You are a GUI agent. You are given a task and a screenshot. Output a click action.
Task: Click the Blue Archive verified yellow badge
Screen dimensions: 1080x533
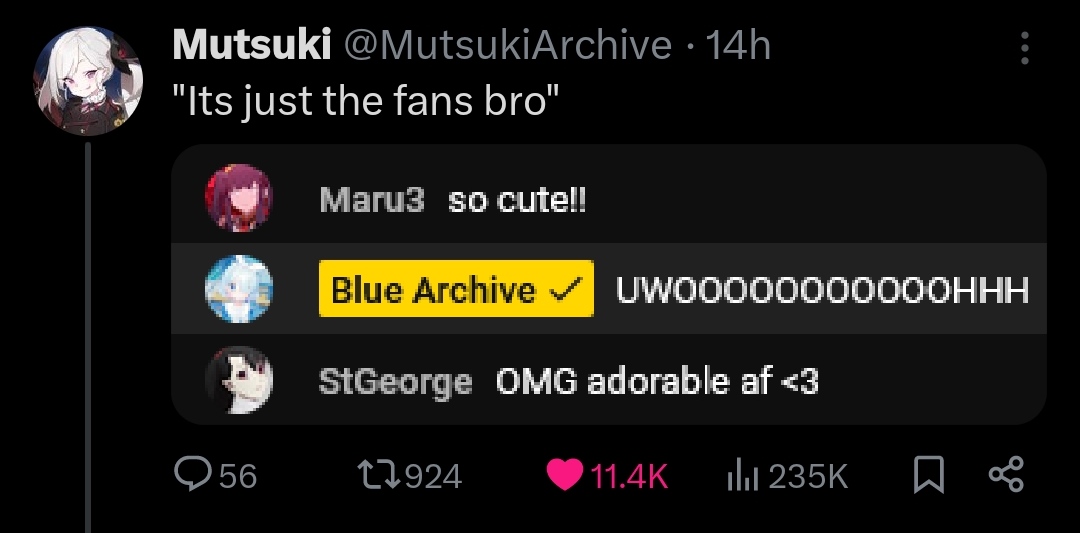tap(456, 289)
